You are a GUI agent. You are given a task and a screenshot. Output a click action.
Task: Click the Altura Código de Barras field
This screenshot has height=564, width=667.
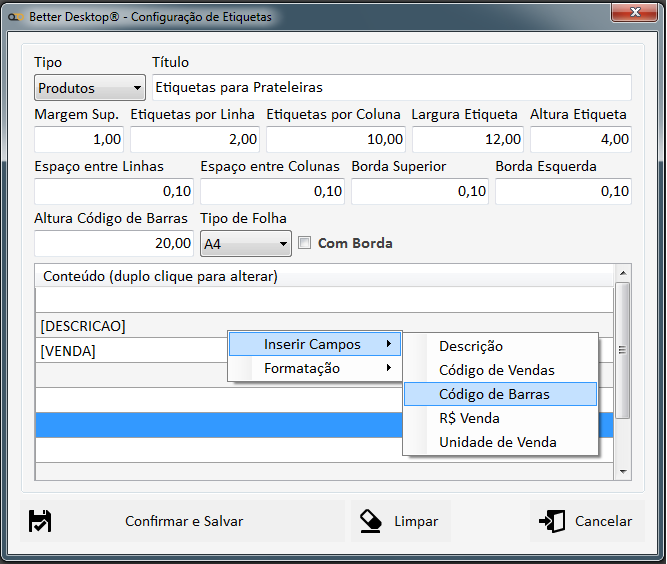pos(114,243)
